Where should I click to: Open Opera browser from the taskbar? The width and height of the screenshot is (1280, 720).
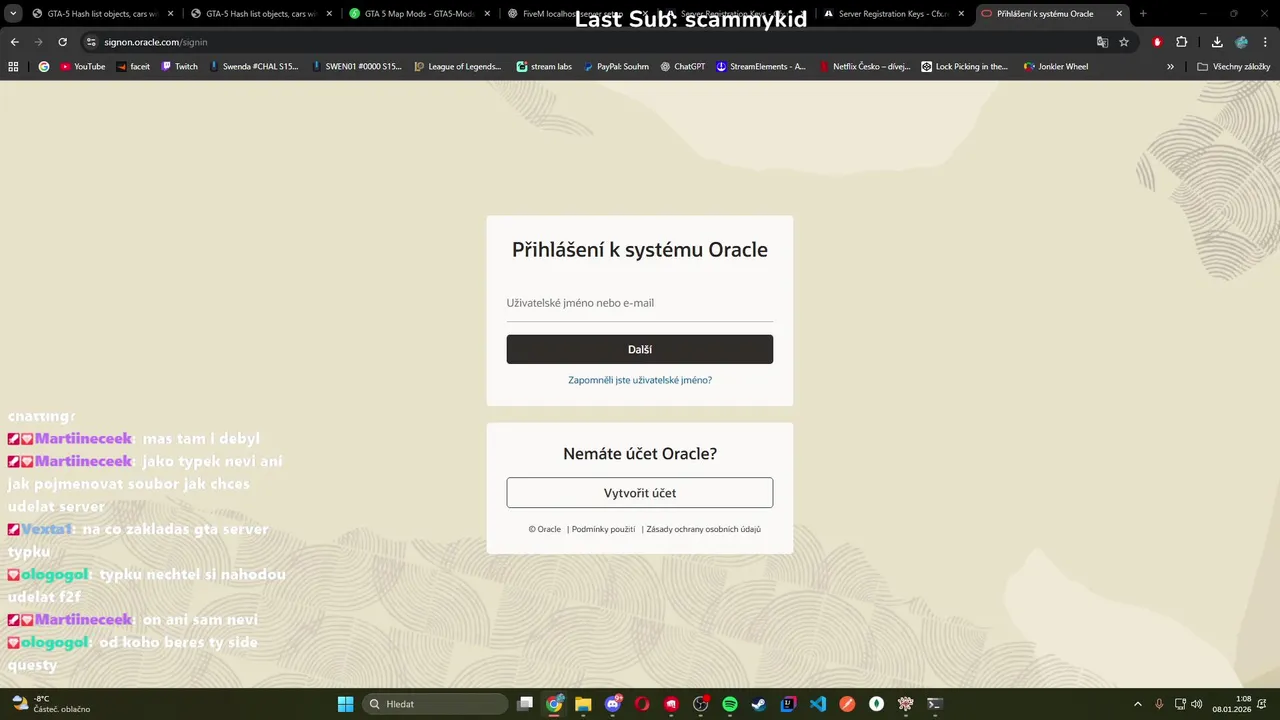(642, 704)
